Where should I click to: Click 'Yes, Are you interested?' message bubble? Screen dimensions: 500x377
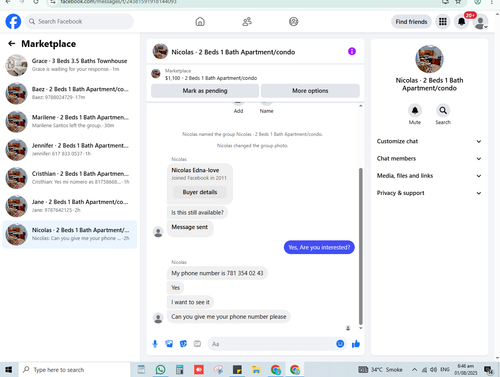pos(319,247)
